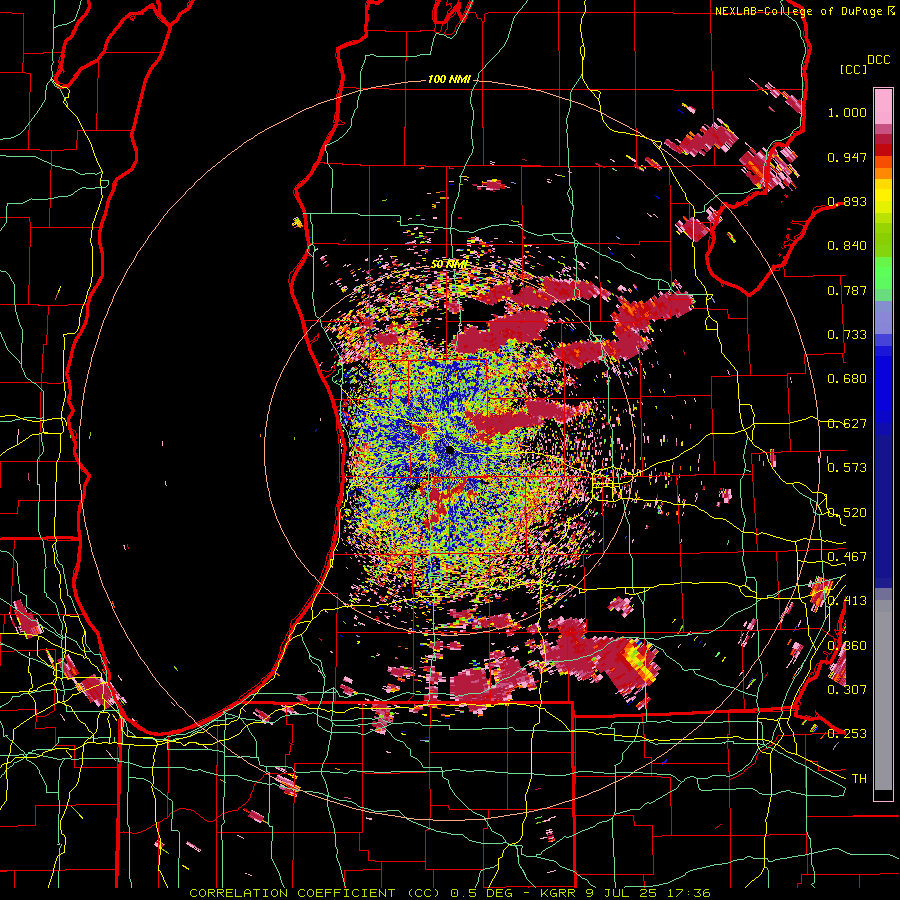The image size is (900, 900).
Task: Select the 0.787 scale value
Action: click(x=847, y=290)
